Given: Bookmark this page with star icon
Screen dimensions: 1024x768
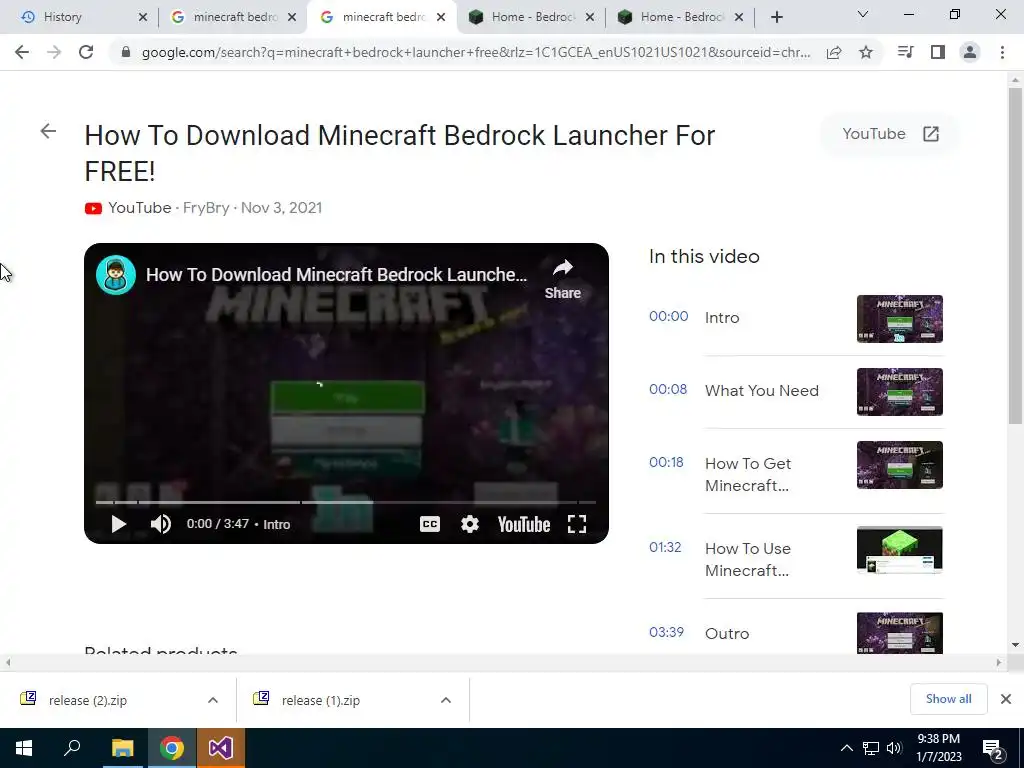Looking at the screenshot, I should point(866,52).
